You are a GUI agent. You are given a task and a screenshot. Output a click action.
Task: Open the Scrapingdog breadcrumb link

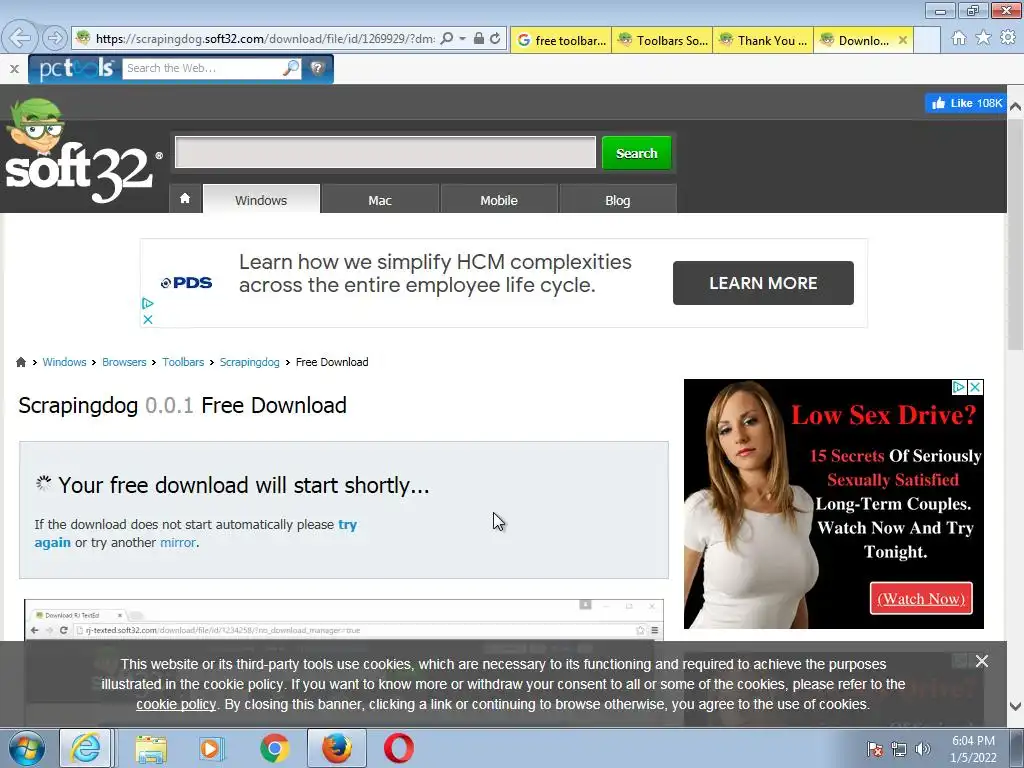click(249, 362)
